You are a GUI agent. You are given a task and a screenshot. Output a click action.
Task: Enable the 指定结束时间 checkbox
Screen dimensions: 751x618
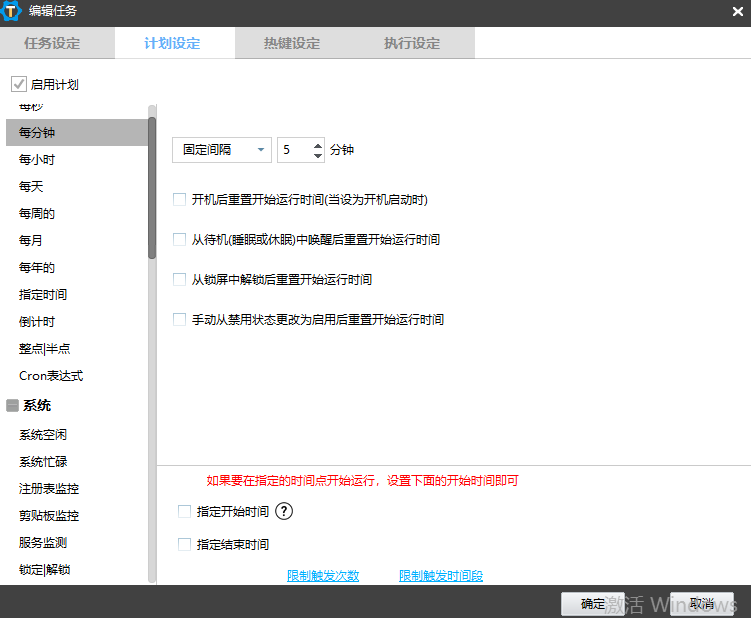(x=184, y=545)
